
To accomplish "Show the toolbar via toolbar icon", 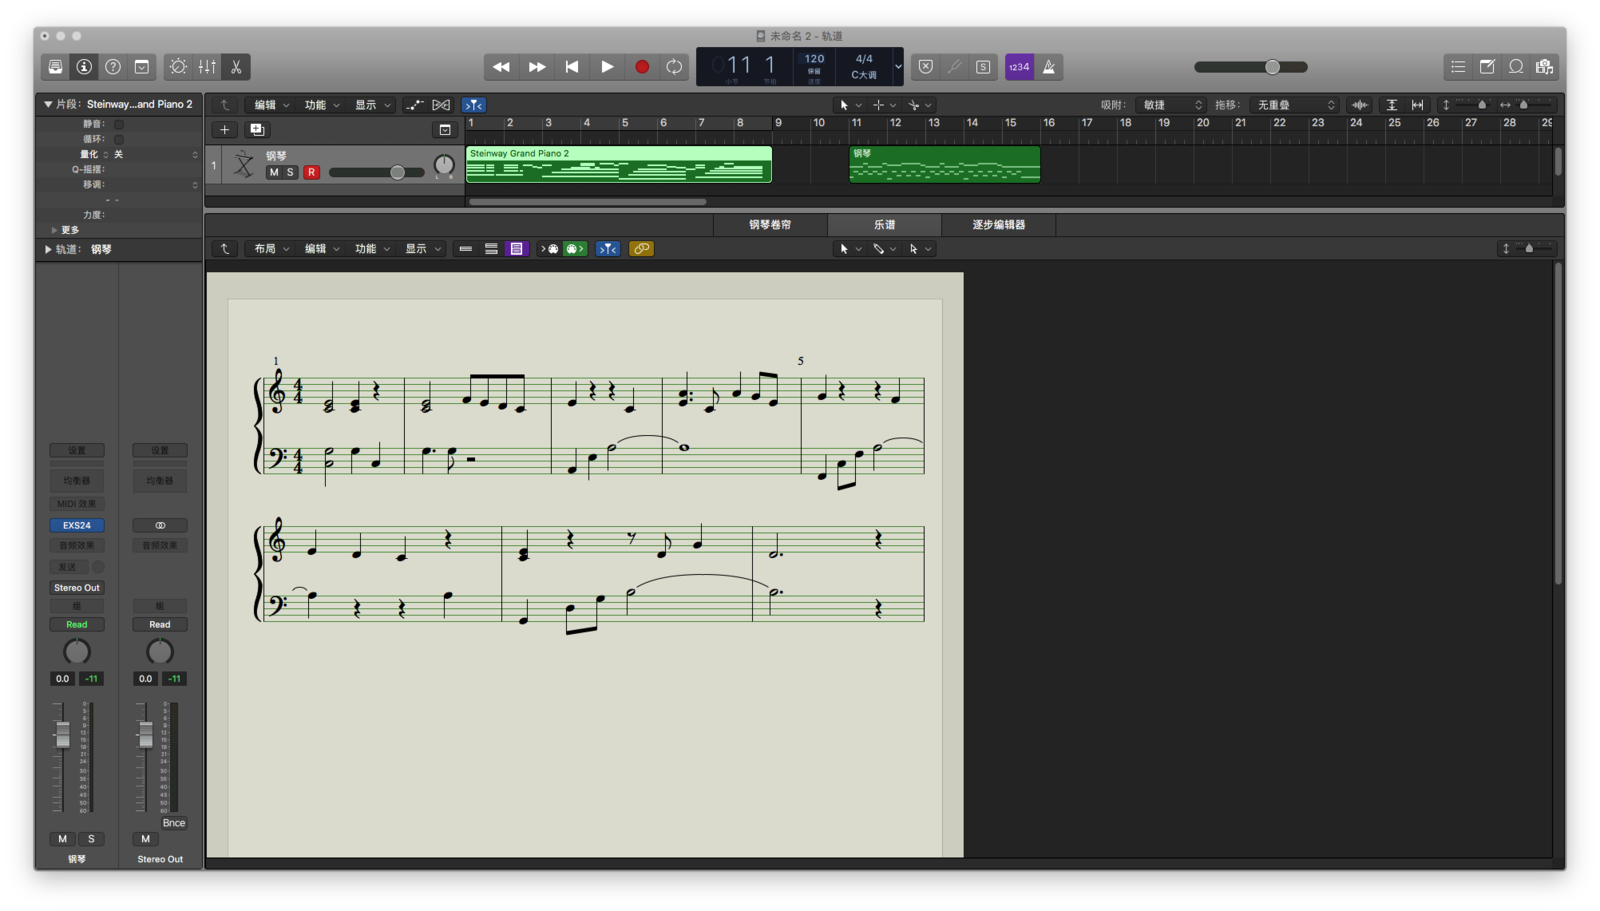I will pos(142,67).
